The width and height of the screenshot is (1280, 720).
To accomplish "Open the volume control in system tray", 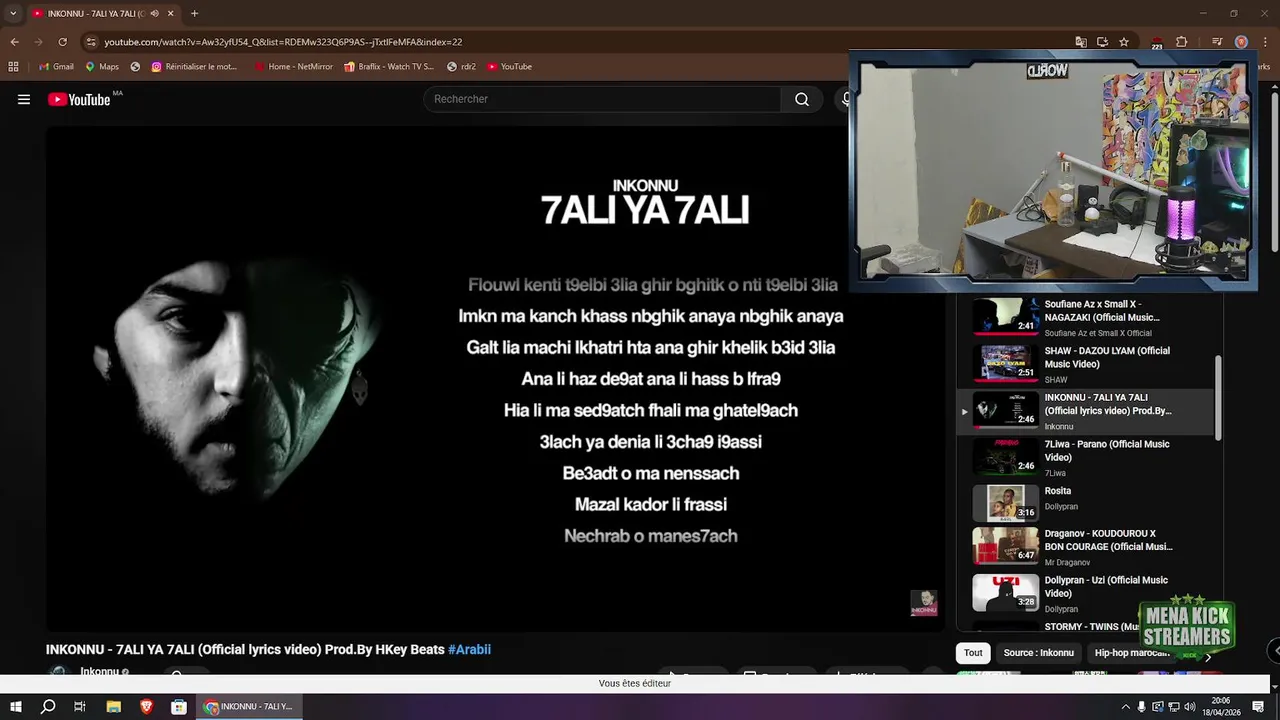I will 1189,707.
